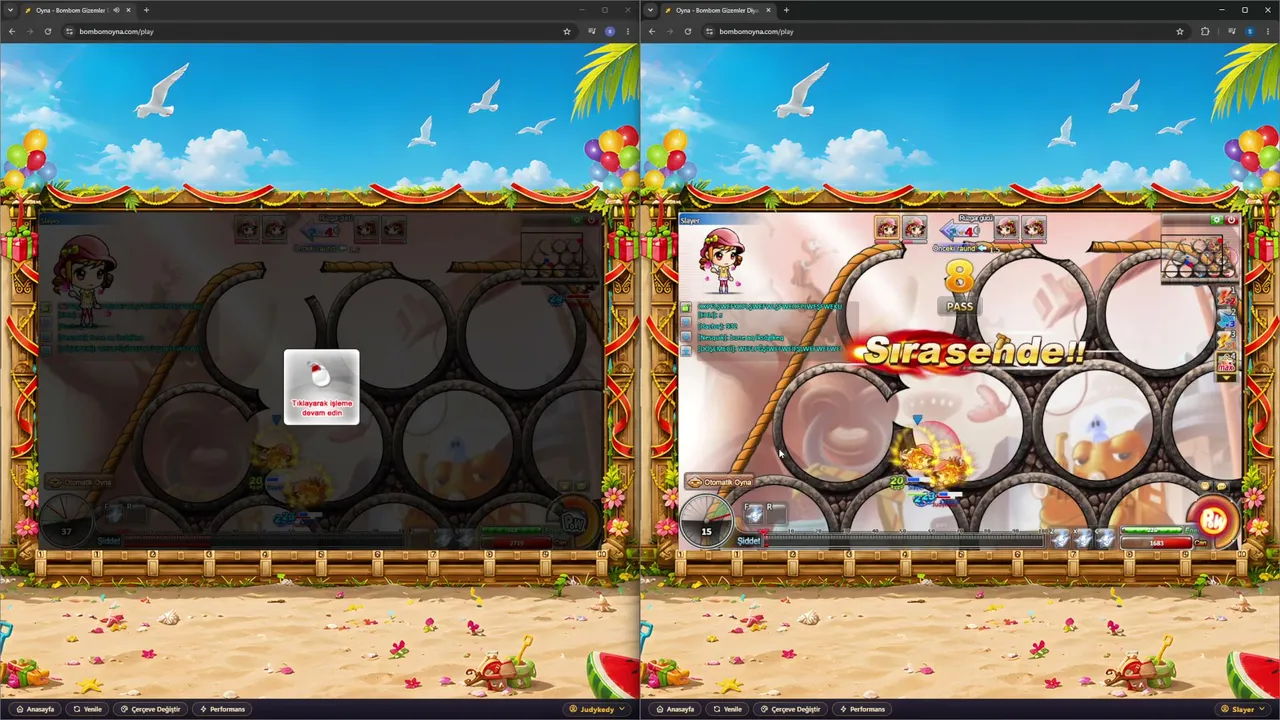Click the third chat filter icon in right game
The image size is (1280, 720).
[686, 337]
